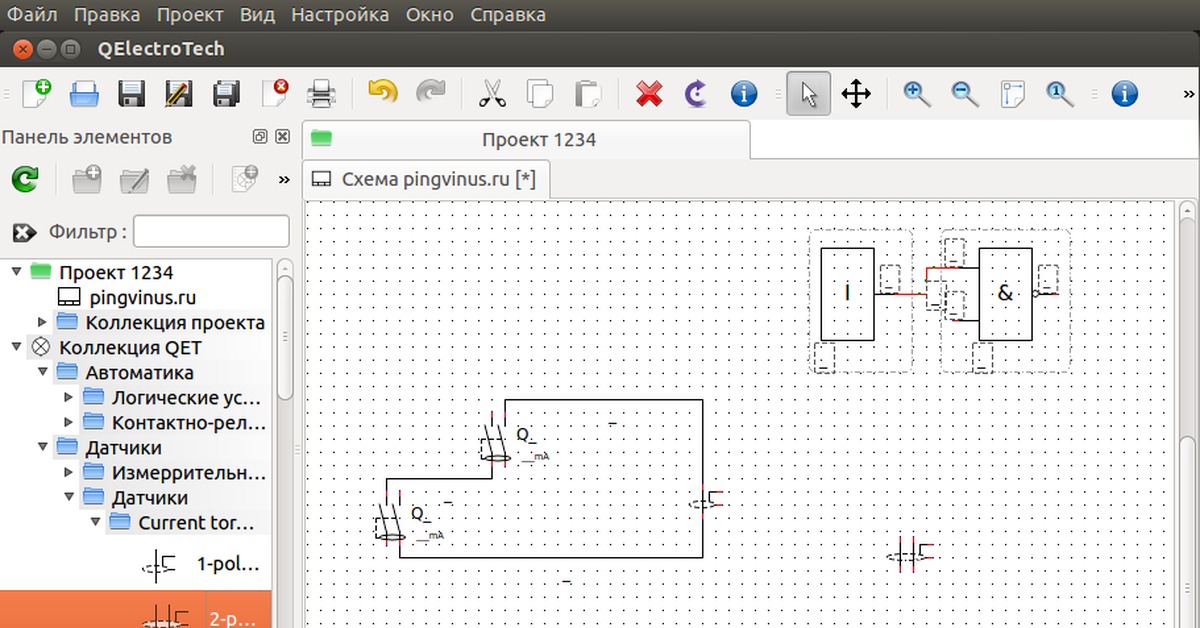Zoom in using the magnifier plus icon
Viewport: 1200px width, 628px height.
pyautogui.click(x=917, y=94)
